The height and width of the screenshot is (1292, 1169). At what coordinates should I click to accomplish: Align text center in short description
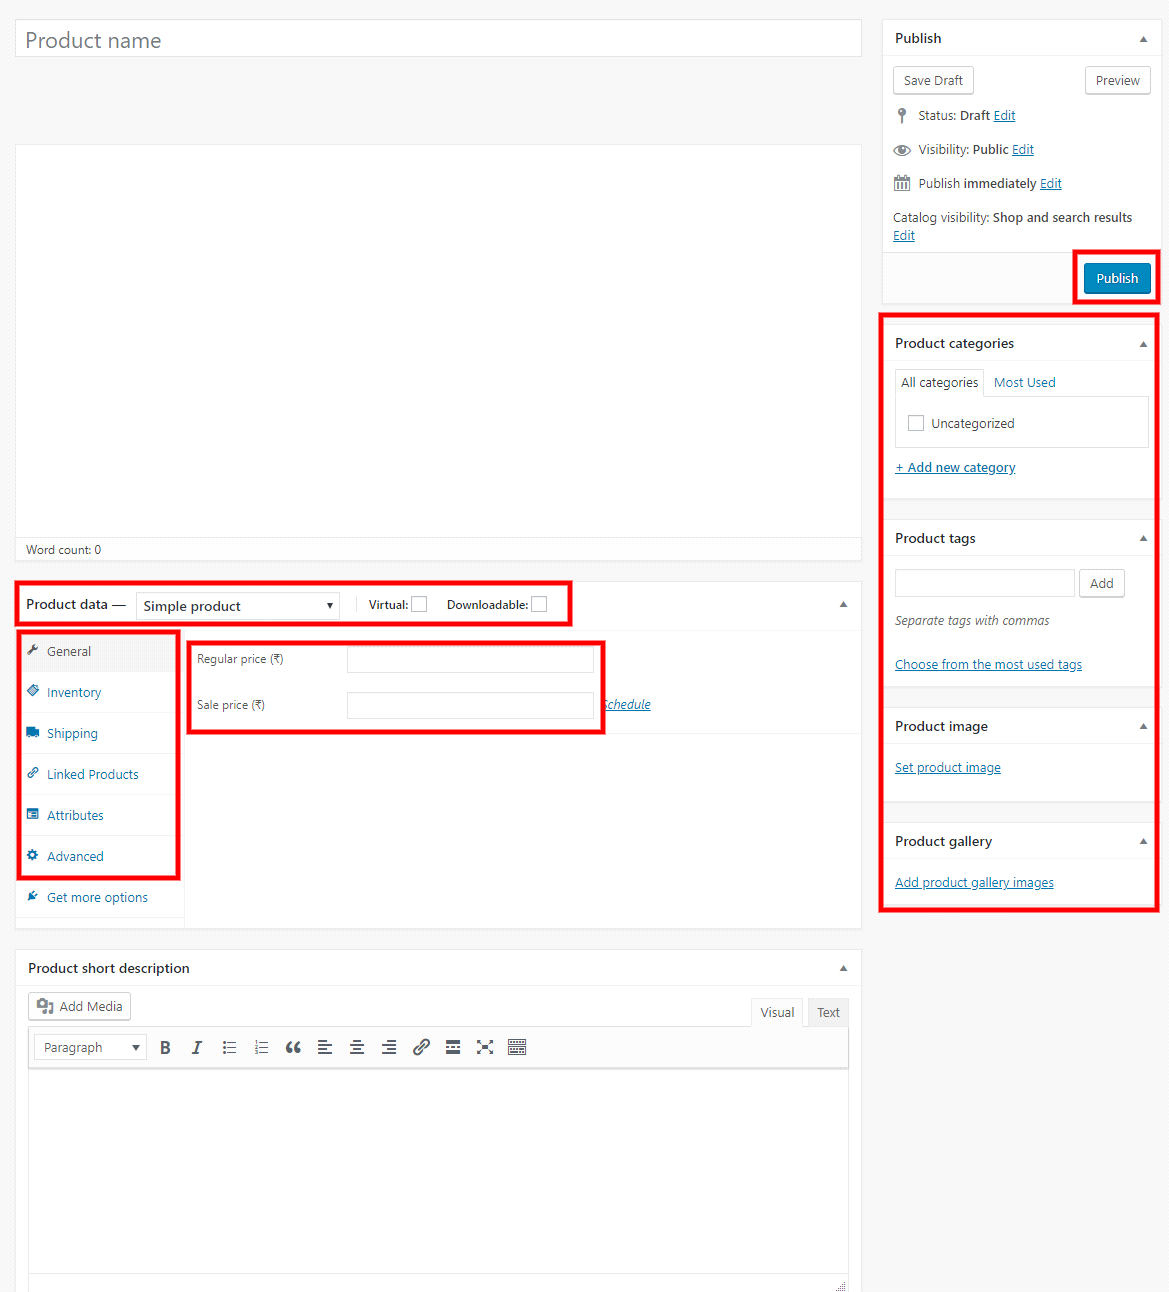coord(357,1047)
